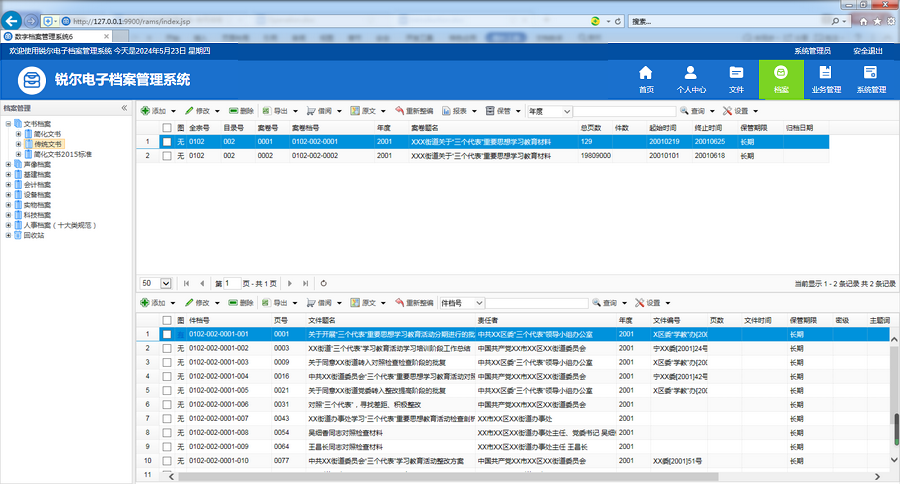Tick the checkbox for file 0102-002-0001-002
This screenshot has width=900, height=484.
point(167,349)
